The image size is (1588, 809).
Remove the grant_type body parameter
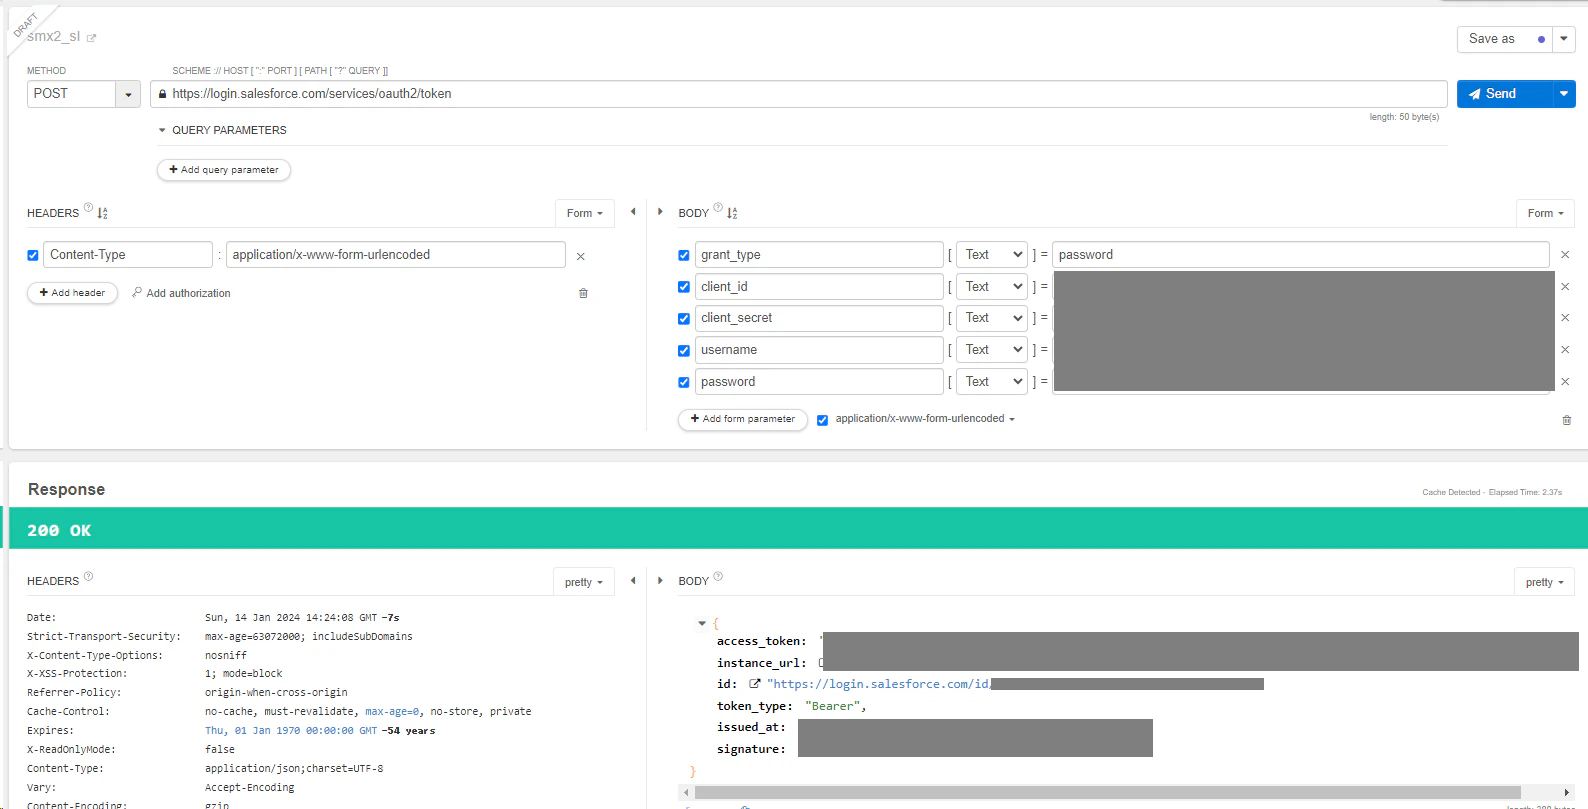(x=1565, y=255)
